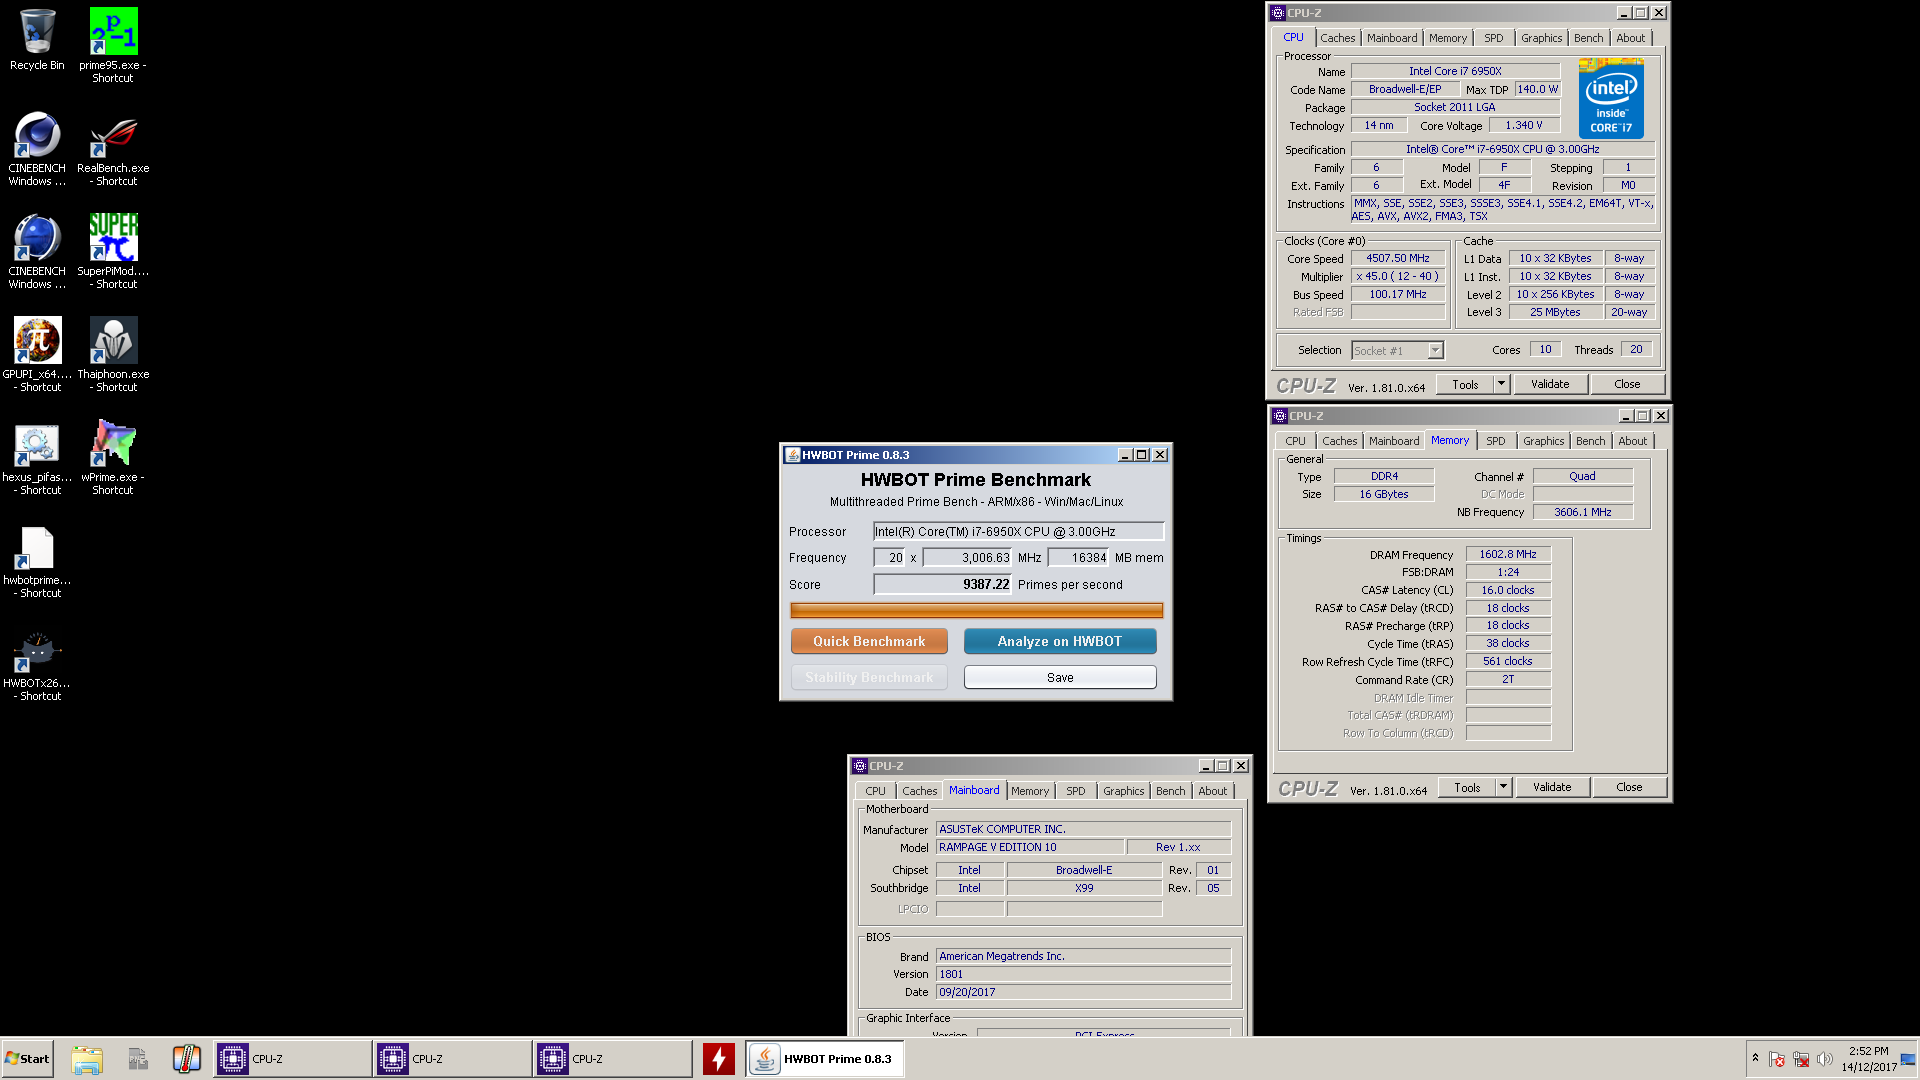Click the BIOS Version value 1801
1920x1080 pixels.
(1083, 974)
